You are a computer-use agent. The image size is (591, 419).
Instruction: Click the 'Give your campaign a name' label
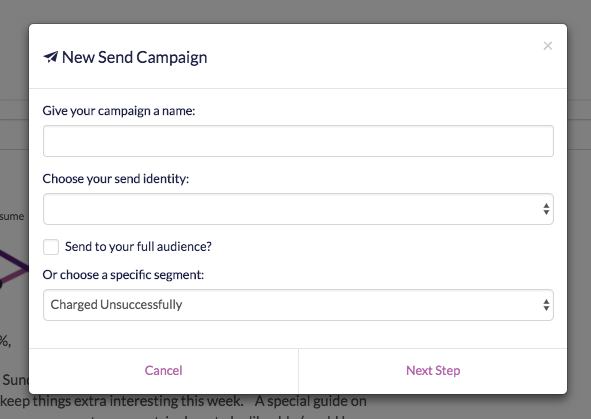click(119, 111)
